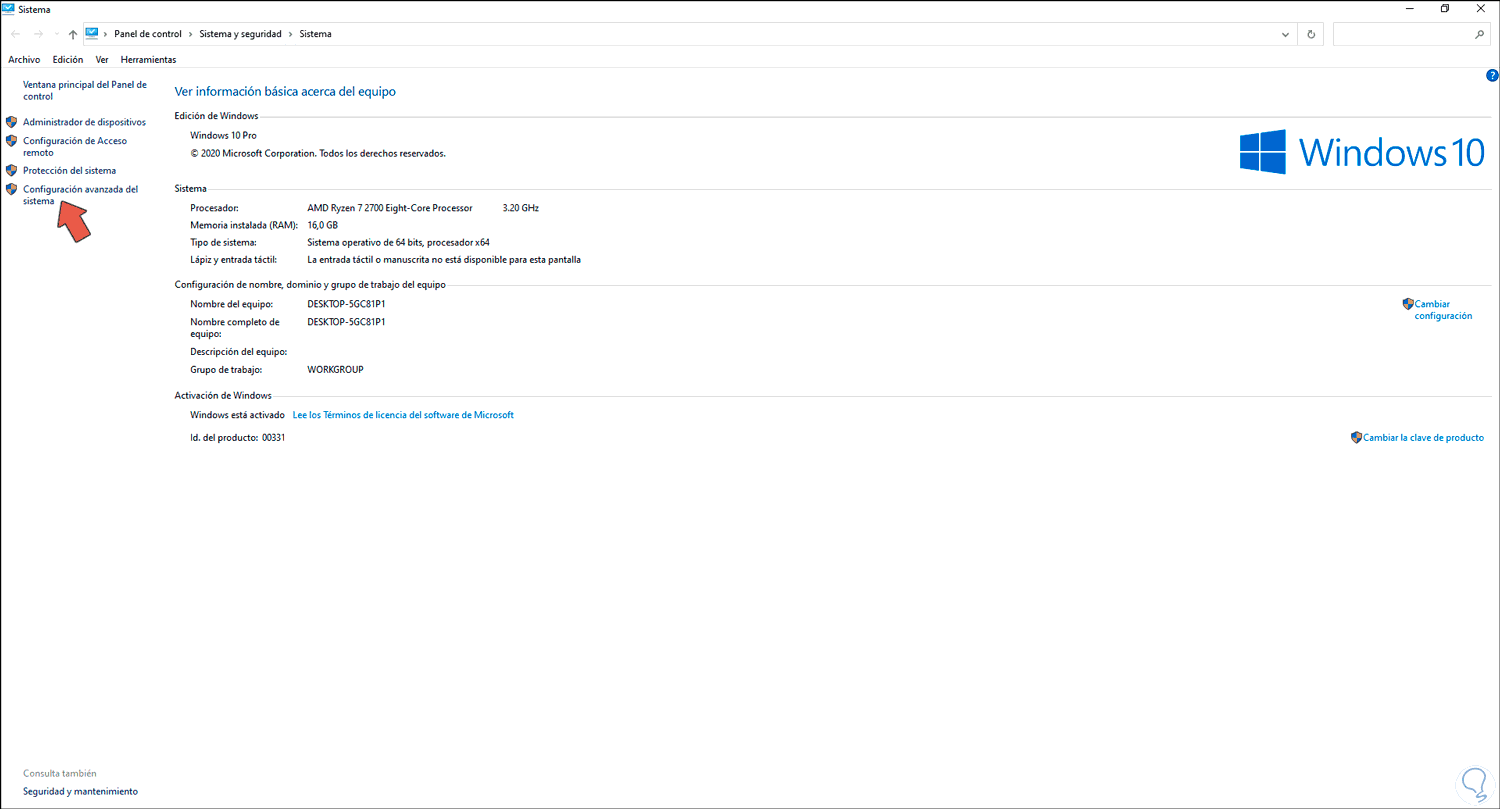Screen dimensions: 1500x809
Task: Click shield icon beside Configuración de Acceso remoto
Action: [x=12, y=141]
